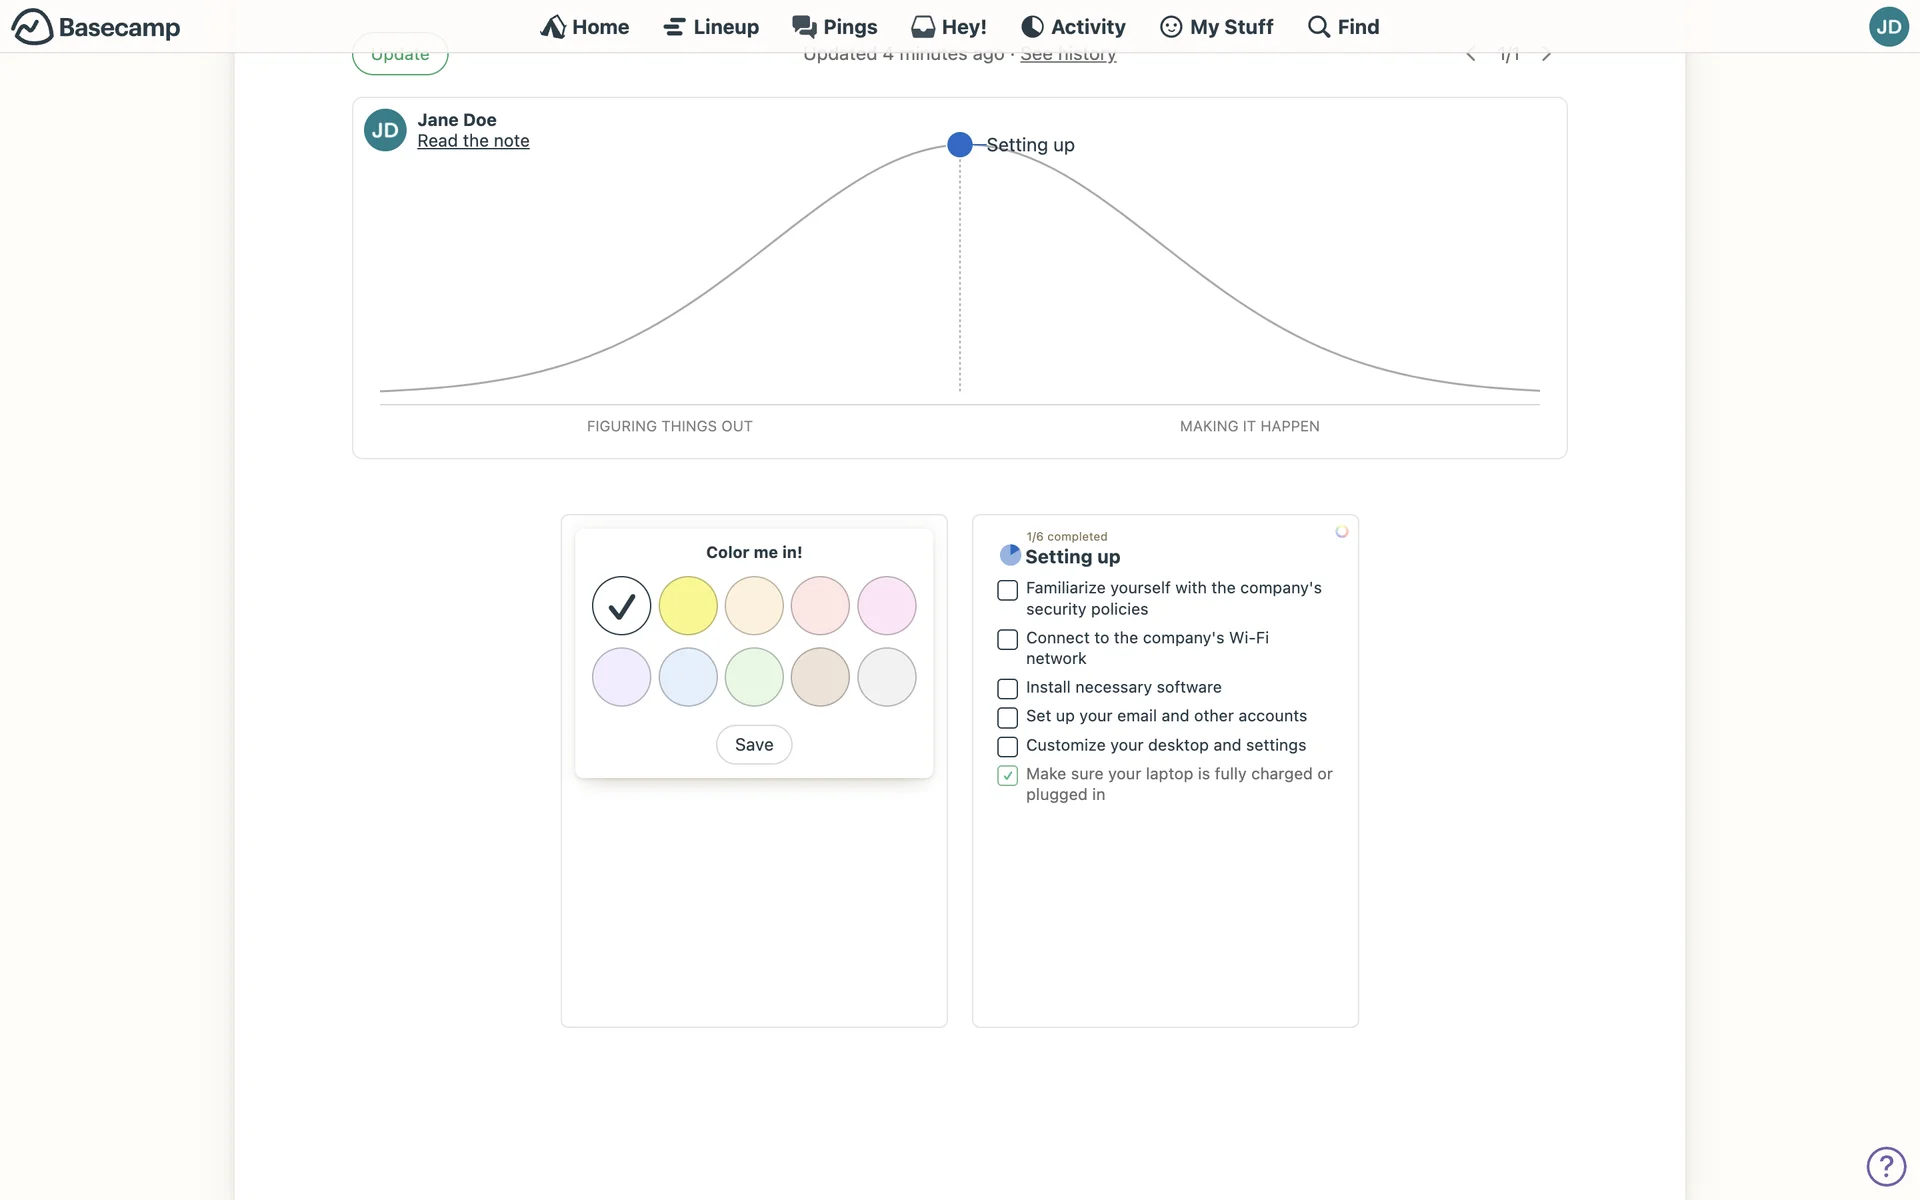The width and height of the screenshot is (1920, 1200).
Task: Go to the previous hill chart update arrow
Action: pyautogui.click(x=1471, y=56)
